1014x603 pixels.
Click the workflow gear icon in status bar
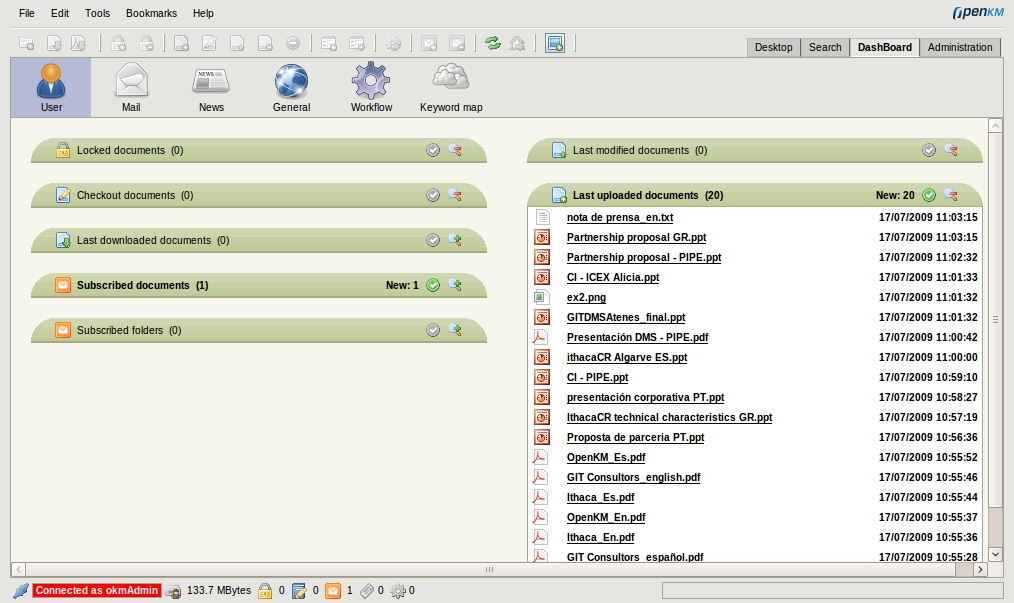[398, 591]
